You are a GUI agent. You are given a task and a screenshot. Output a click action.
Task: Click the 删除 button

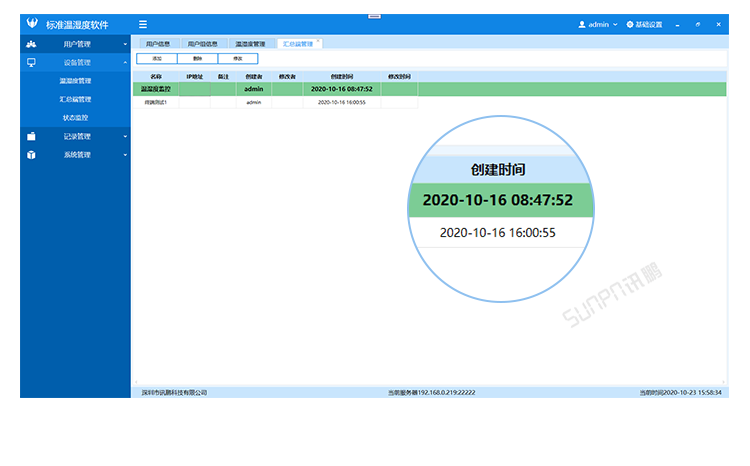pyautogui.click(x=197, y=59)
